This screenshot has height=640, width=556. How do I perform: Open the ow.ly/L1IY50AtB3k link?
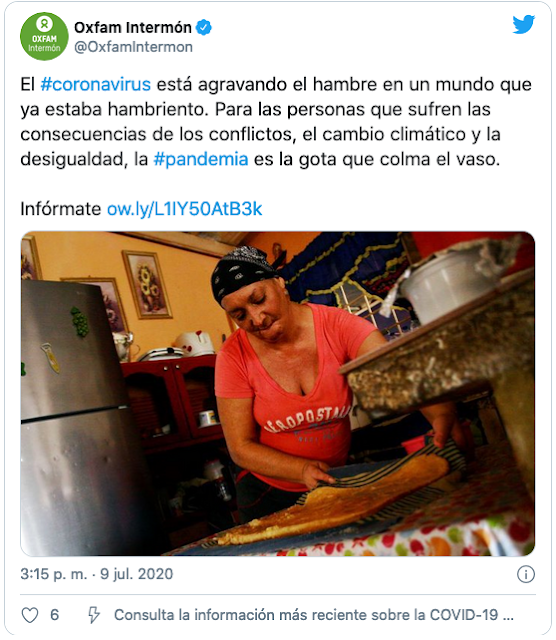[185, 209]
